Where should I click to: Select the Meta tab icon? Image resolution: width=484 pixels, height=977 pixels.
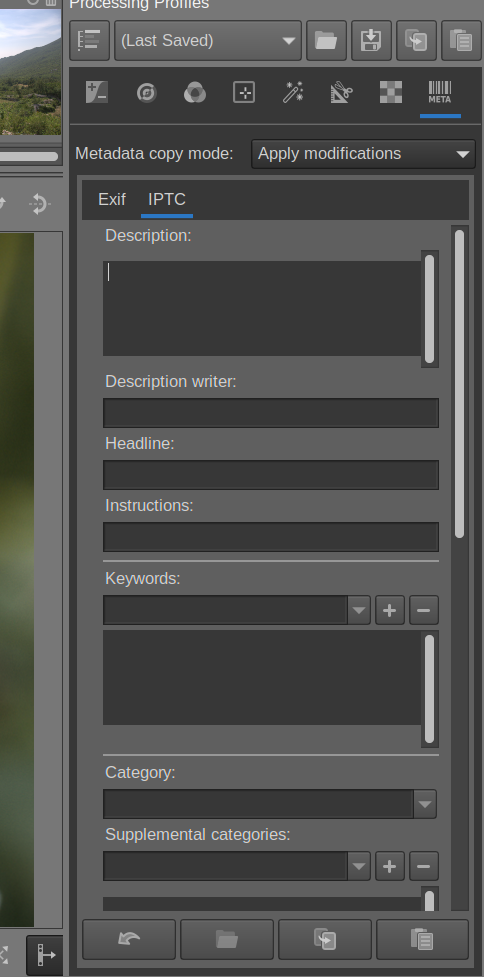(x=440, y=92)
